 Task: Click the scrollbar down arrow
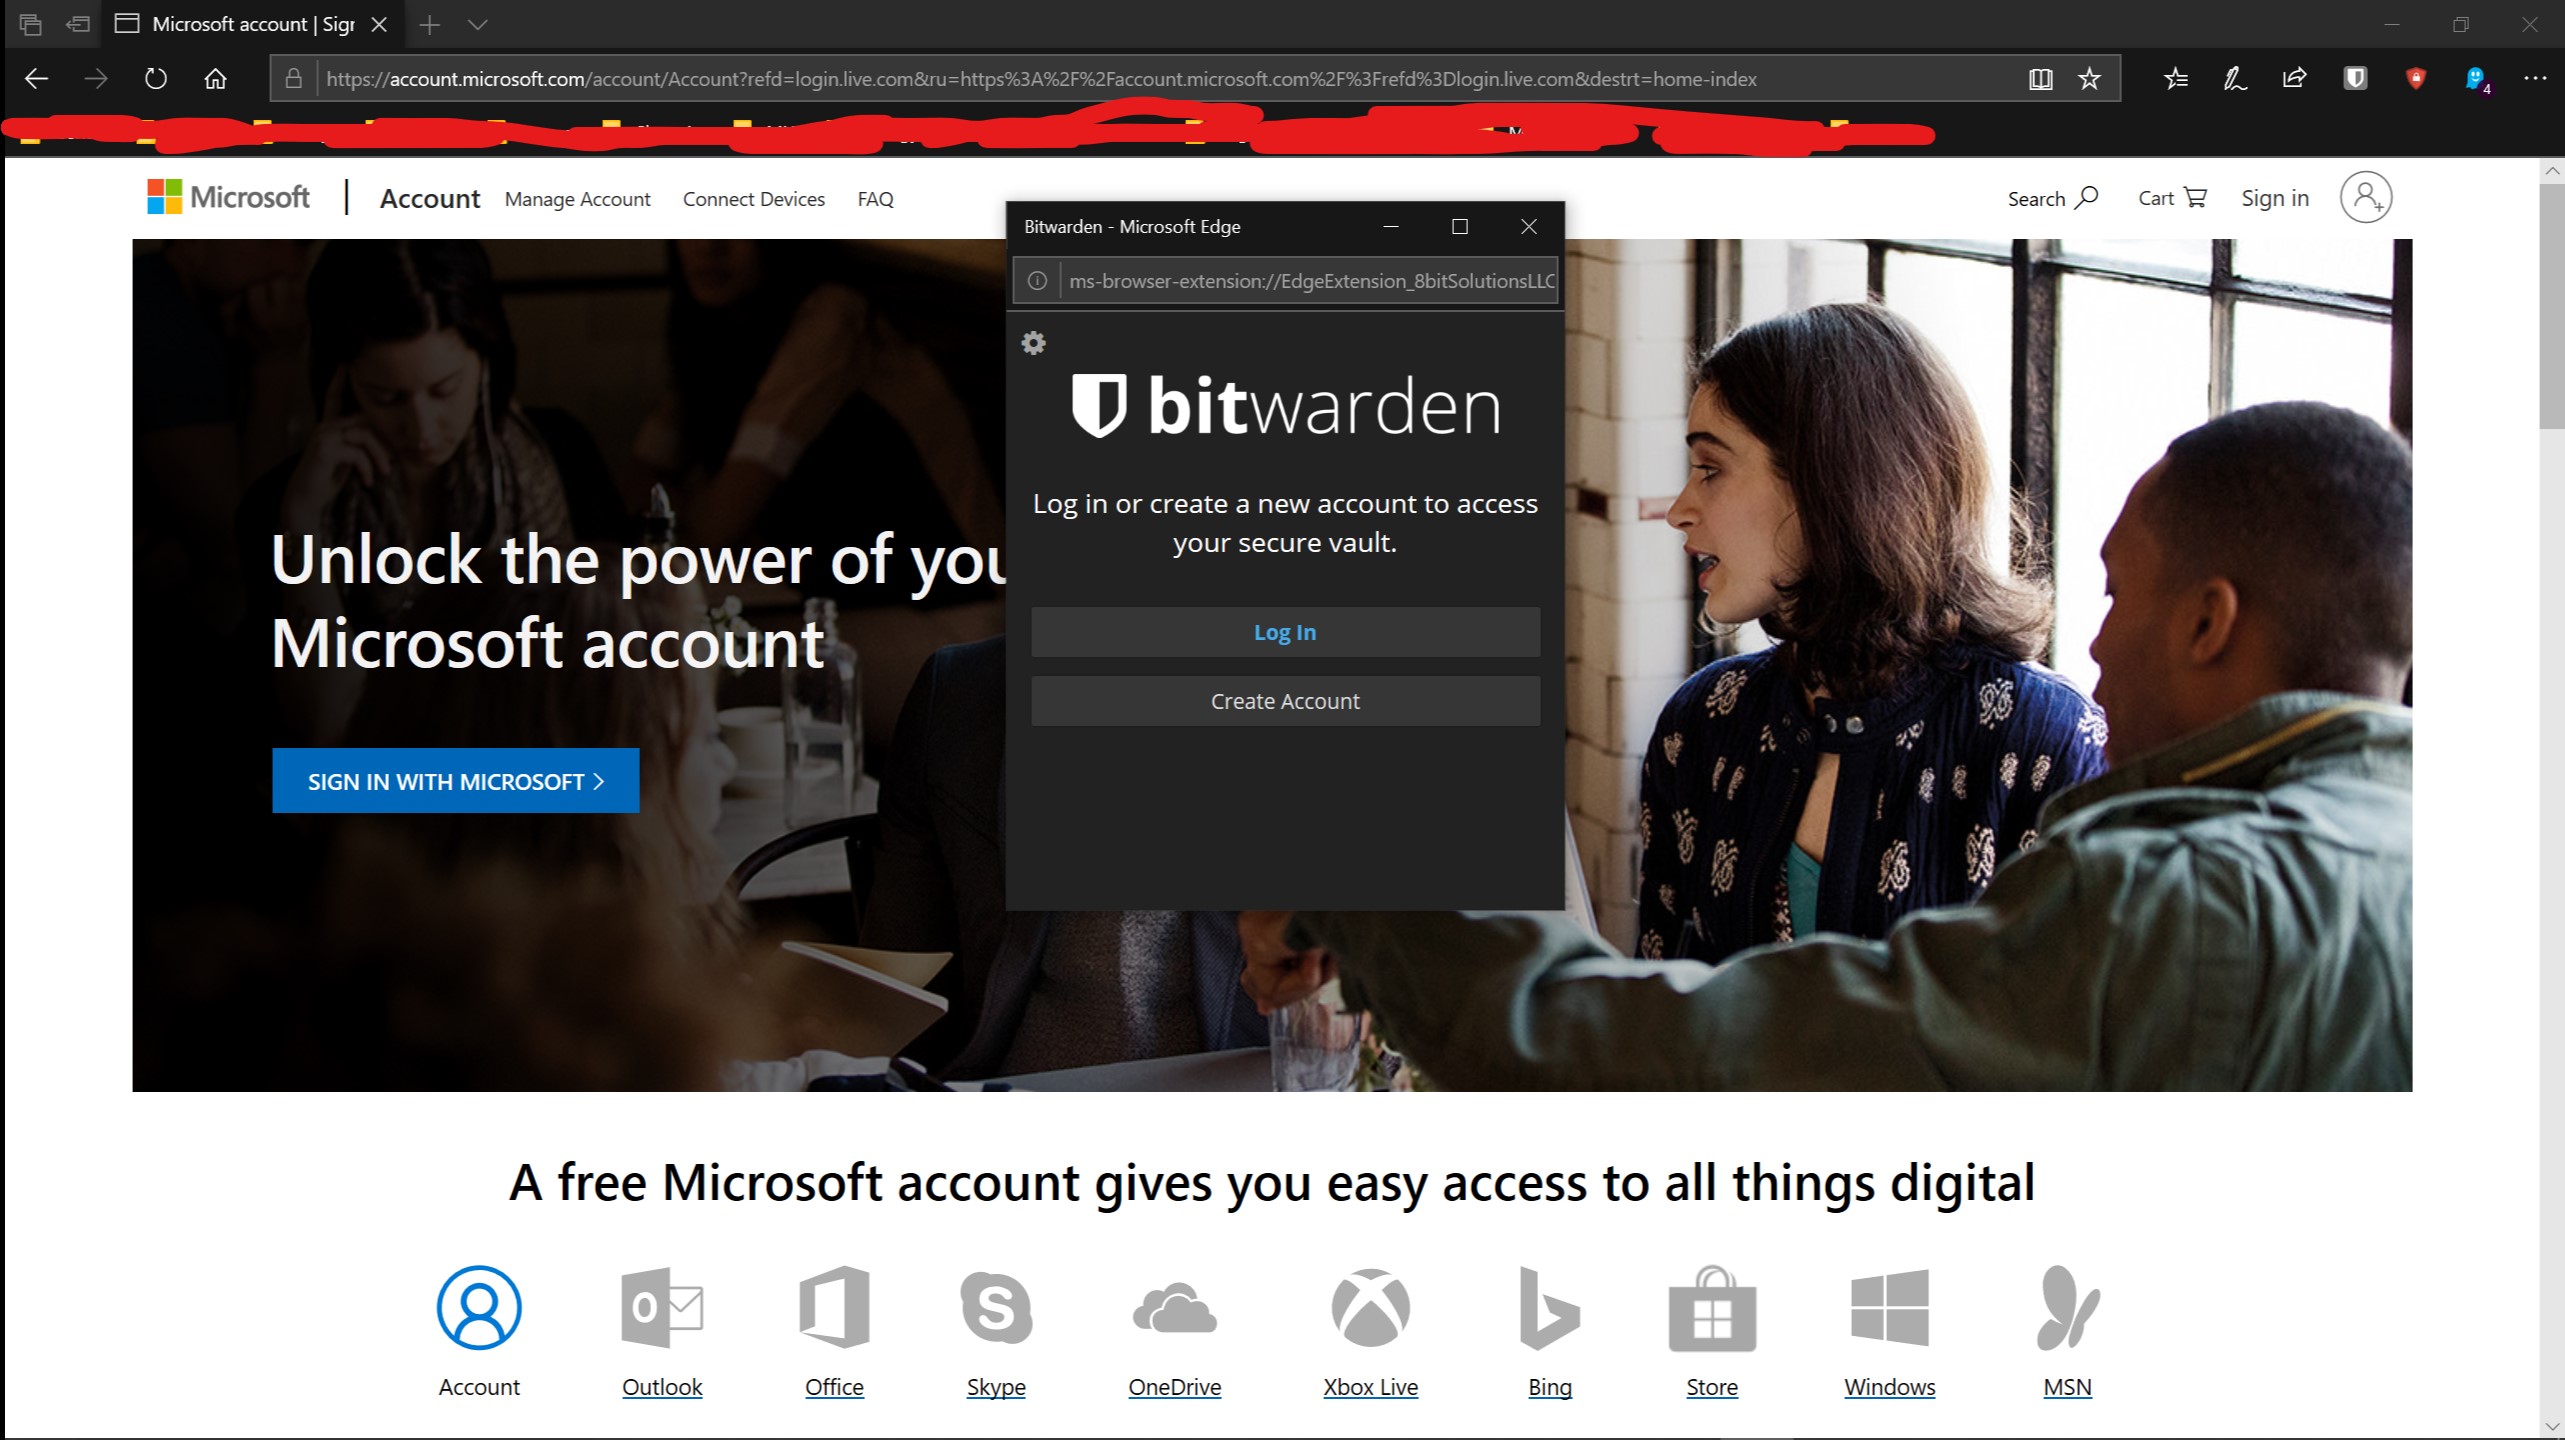tap(2552, 1427)
